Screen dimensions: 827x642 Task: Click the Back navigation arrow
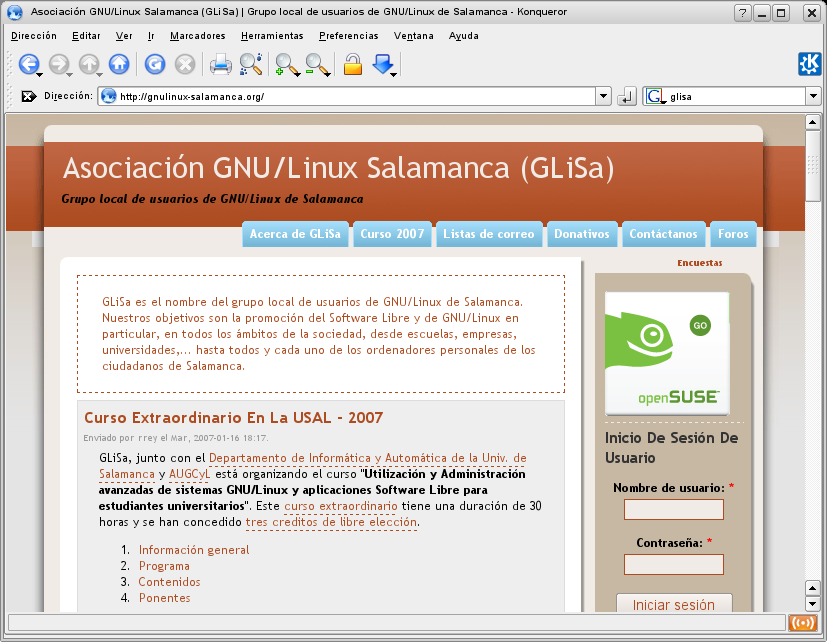point(28,65)
